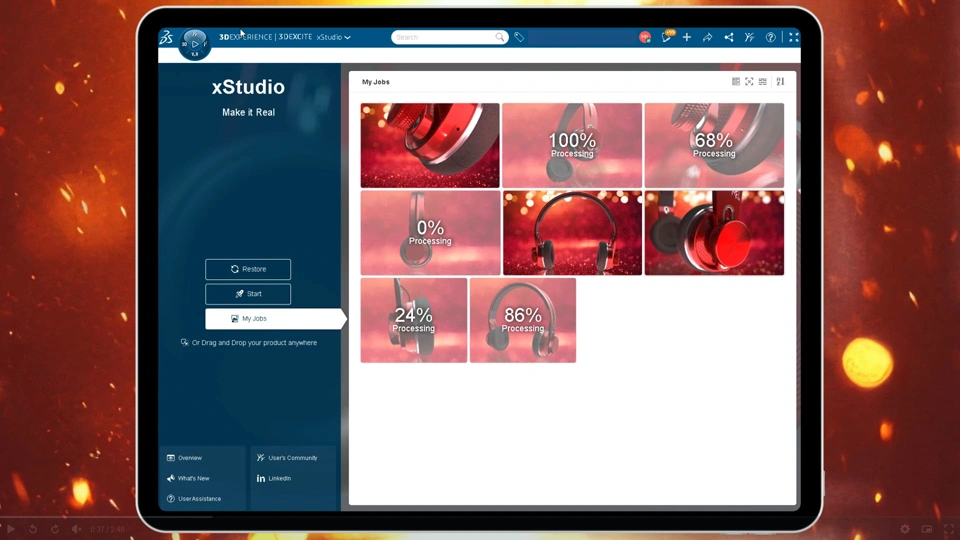The height and width of the screenshot is (540, 960).
Task: Open the social network share icon
Action: [x=729, y=37]
